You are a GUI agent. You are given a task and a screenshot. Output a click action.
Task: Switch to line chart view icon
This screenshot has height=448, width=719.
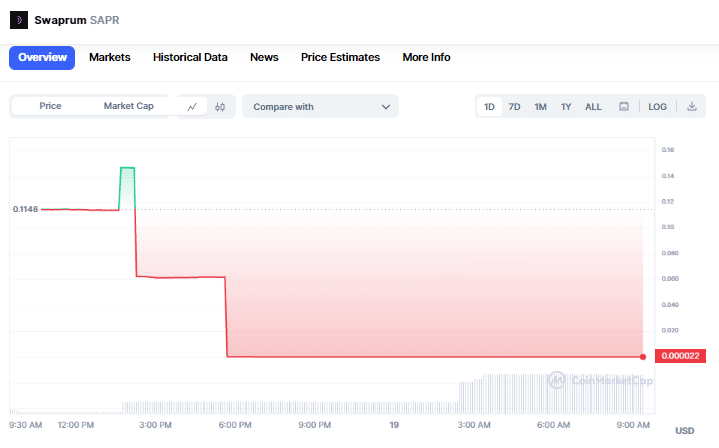192,106
